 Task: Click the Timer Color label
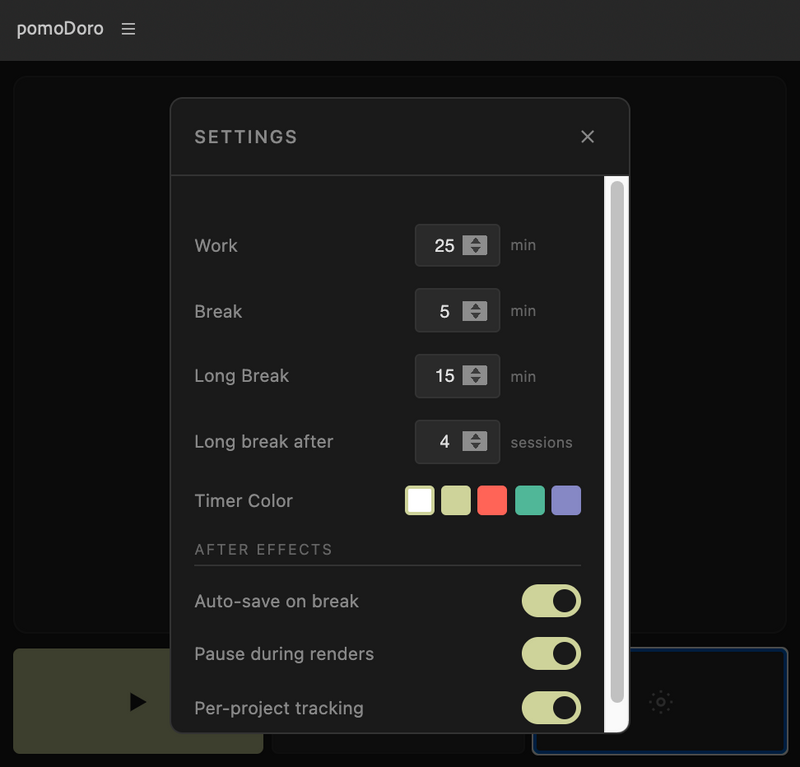click(x=244, y=501)
